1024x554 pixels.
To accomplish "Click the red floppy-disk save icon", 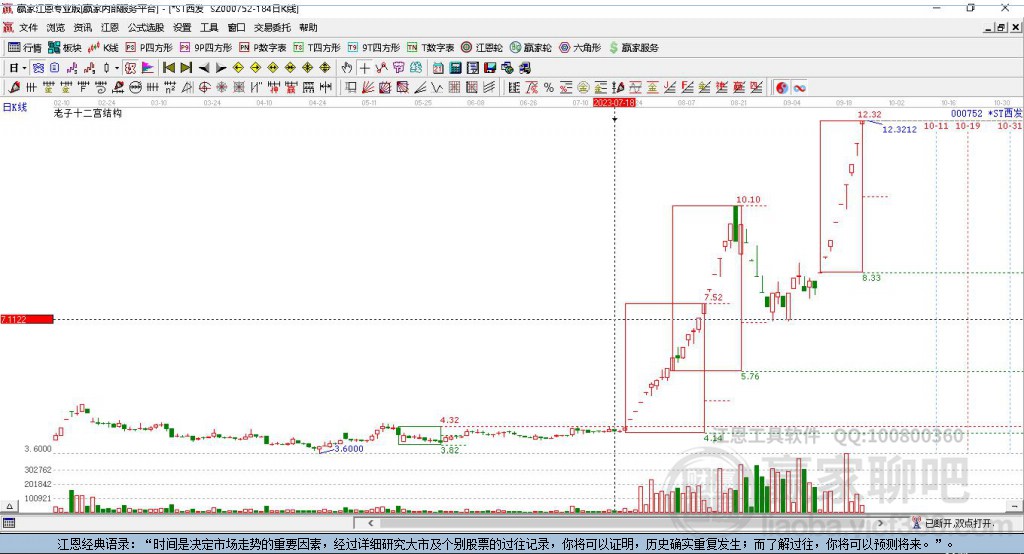I will 490,68.
